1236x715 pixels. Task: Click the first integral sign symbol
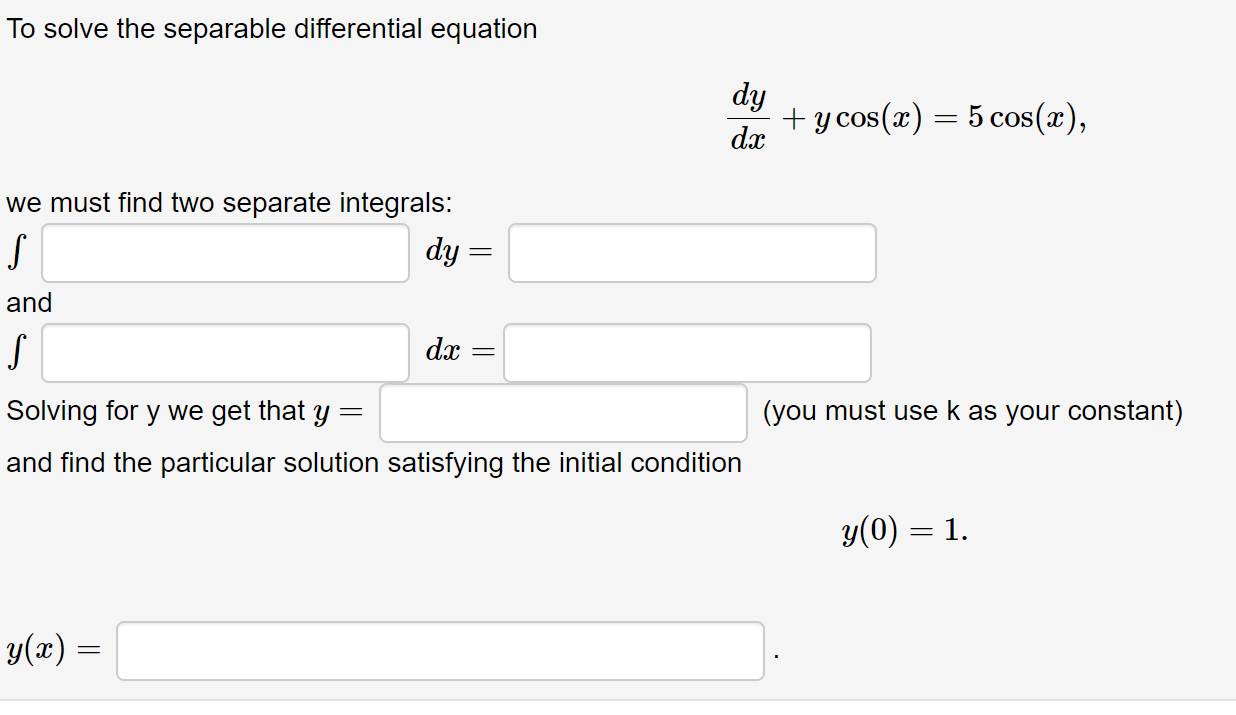click(14, 250)
